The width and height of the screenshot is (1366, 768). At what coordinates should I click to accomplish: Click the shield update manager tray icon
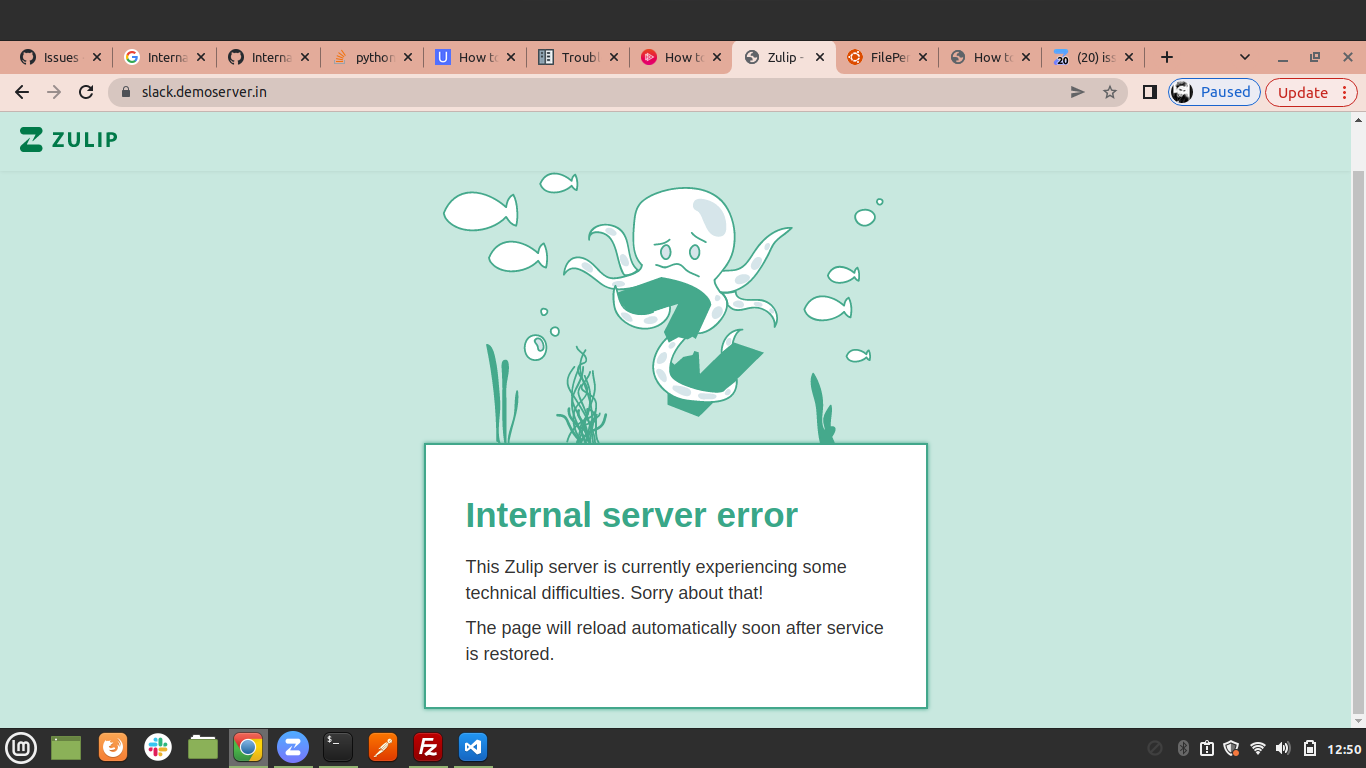pyautogui.click(x=1232, y=748)
